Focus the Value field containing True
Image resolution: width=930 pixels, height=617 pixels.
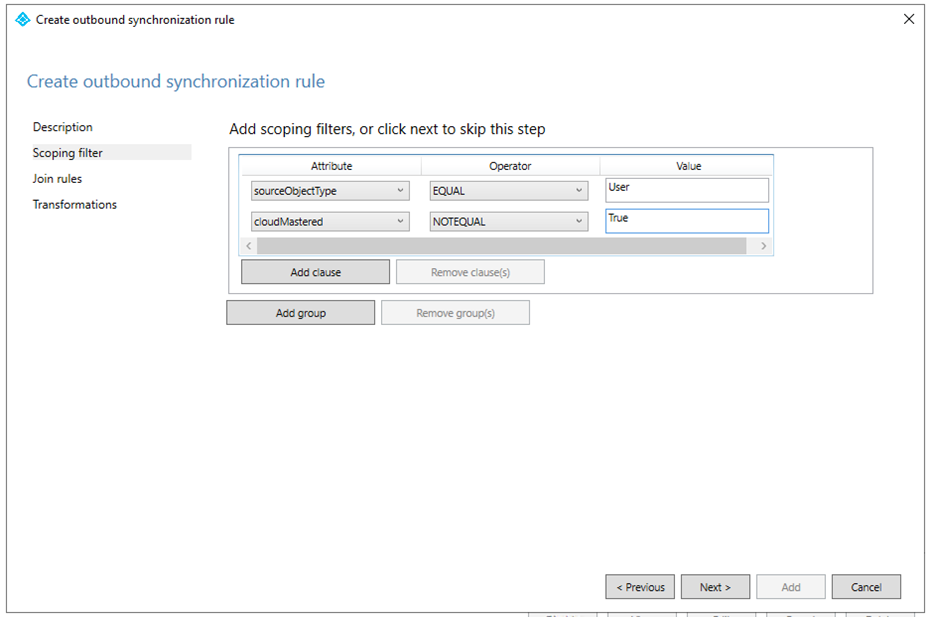point(687,221)
